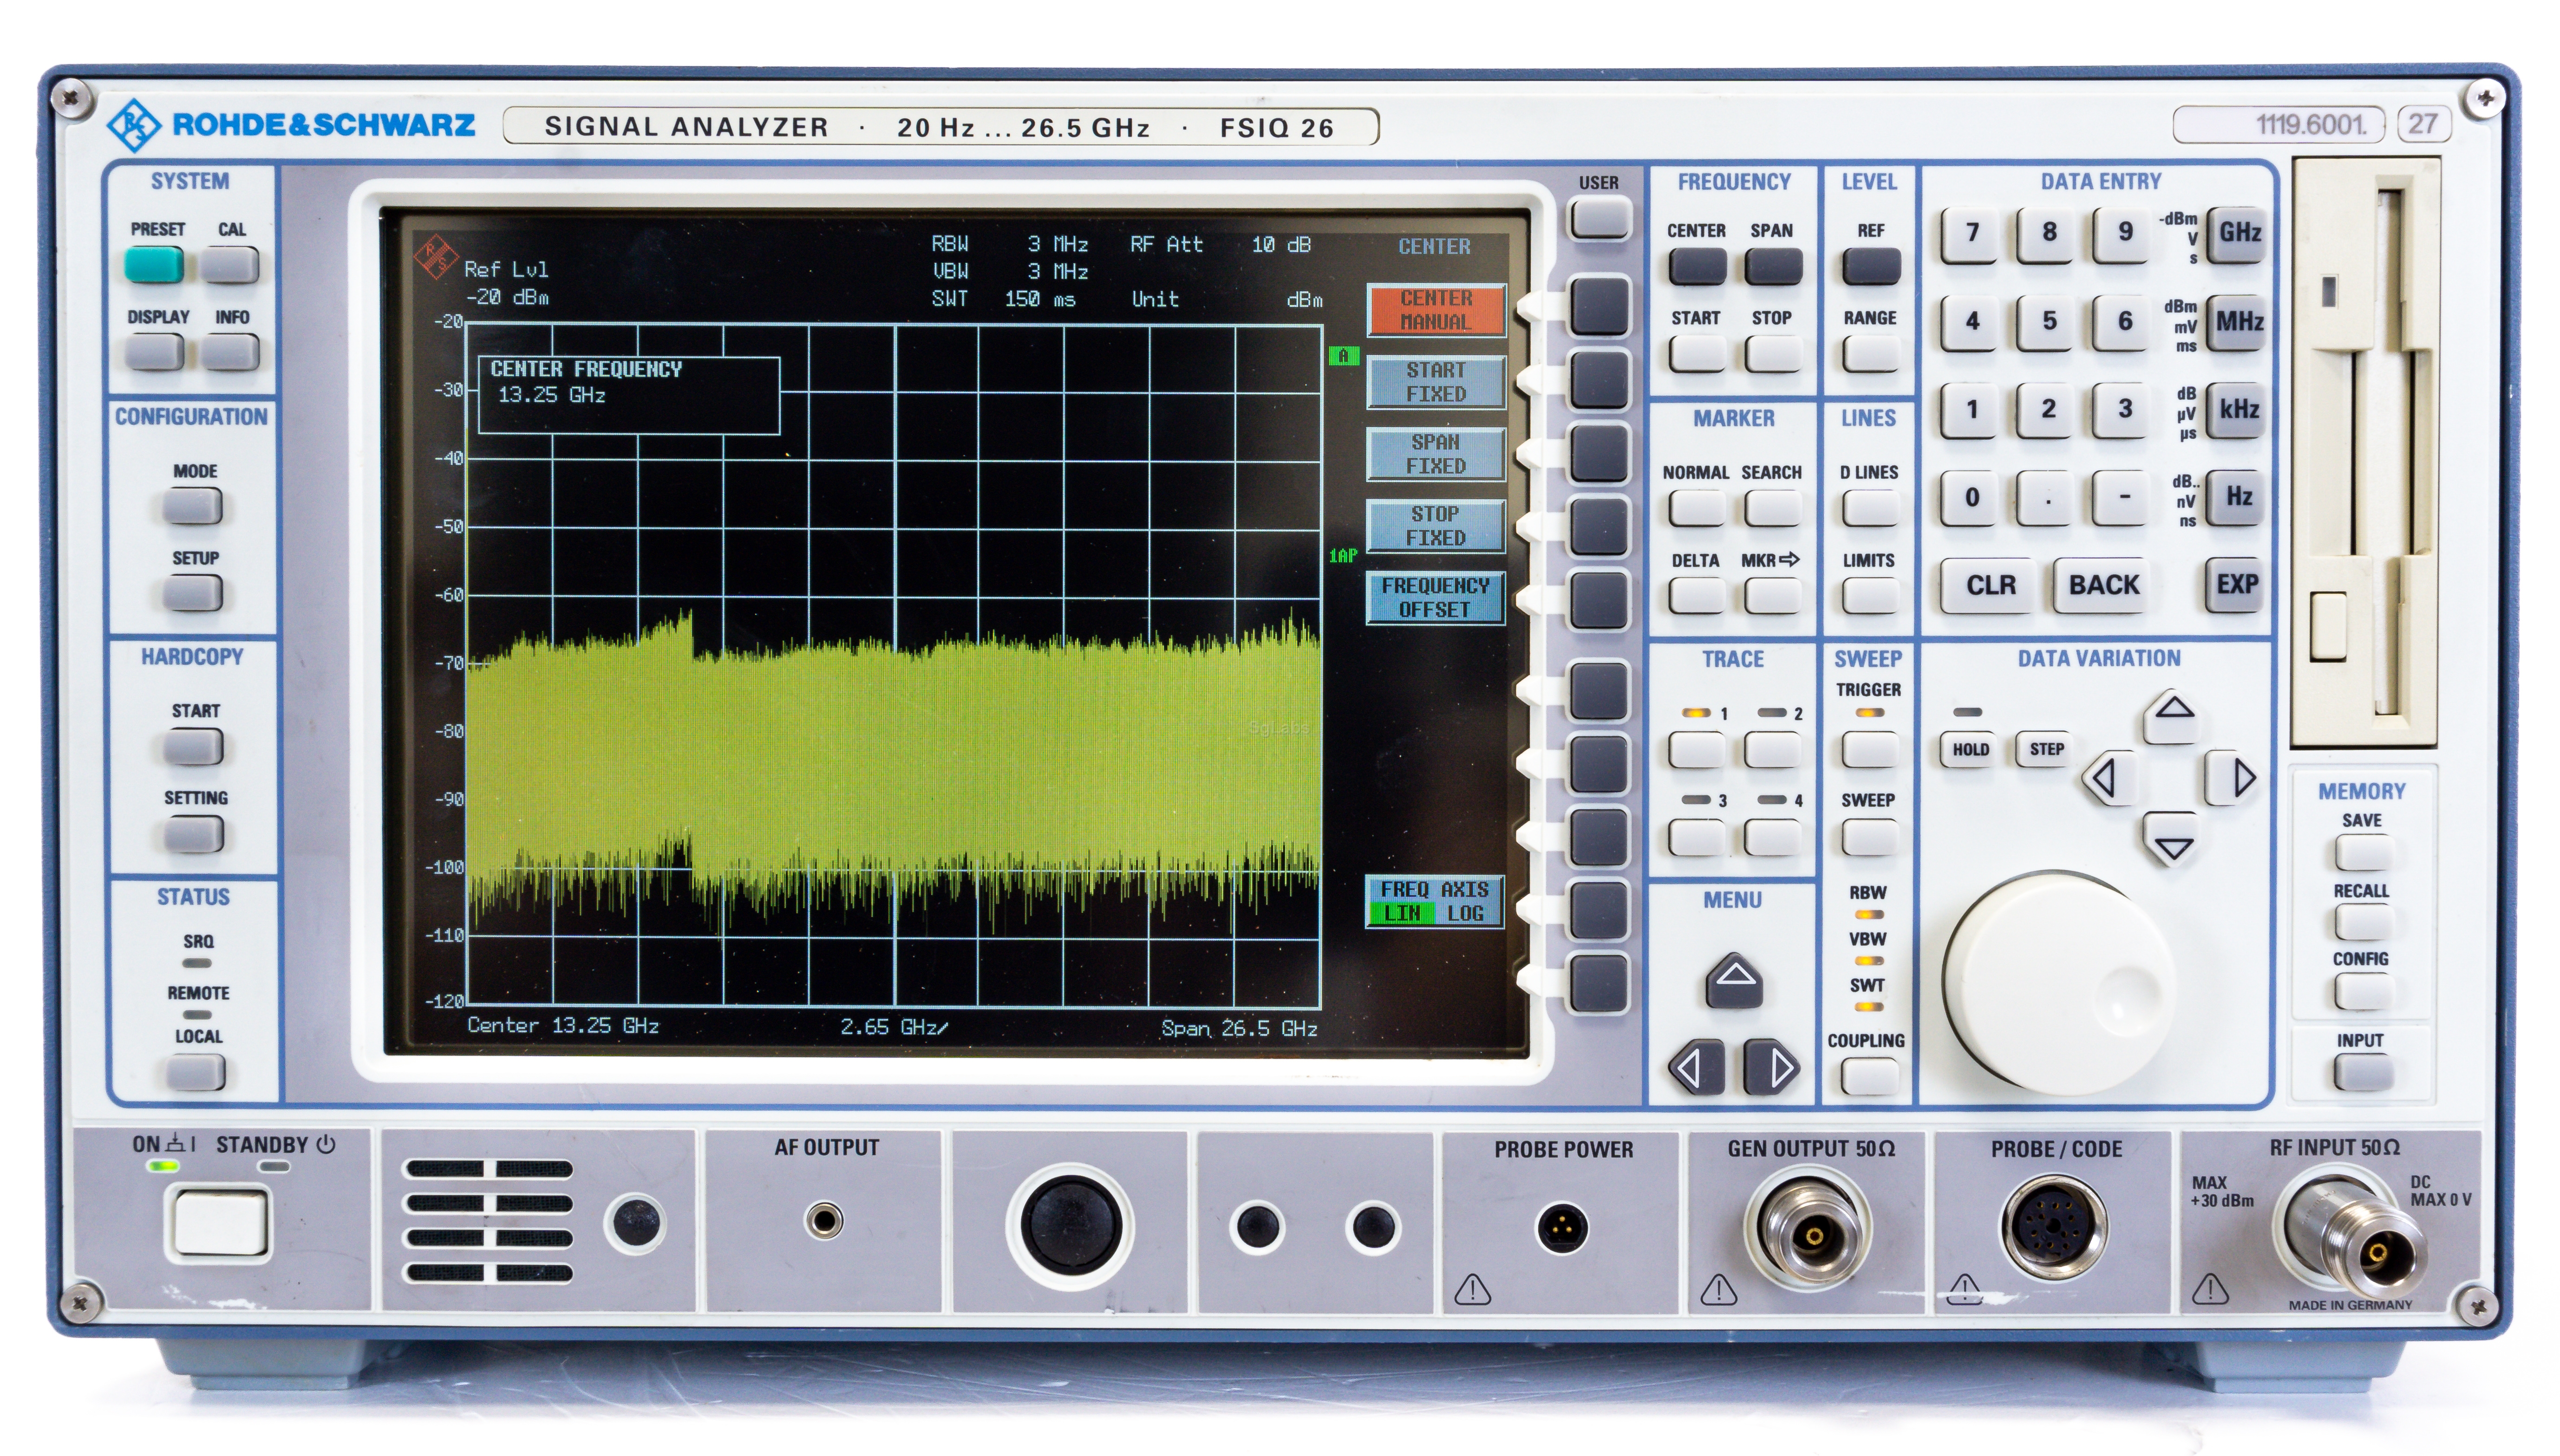Select the START FIXED softkey
Viewport: 2560px width, 1456px height.
click(x=1435, y=382)
